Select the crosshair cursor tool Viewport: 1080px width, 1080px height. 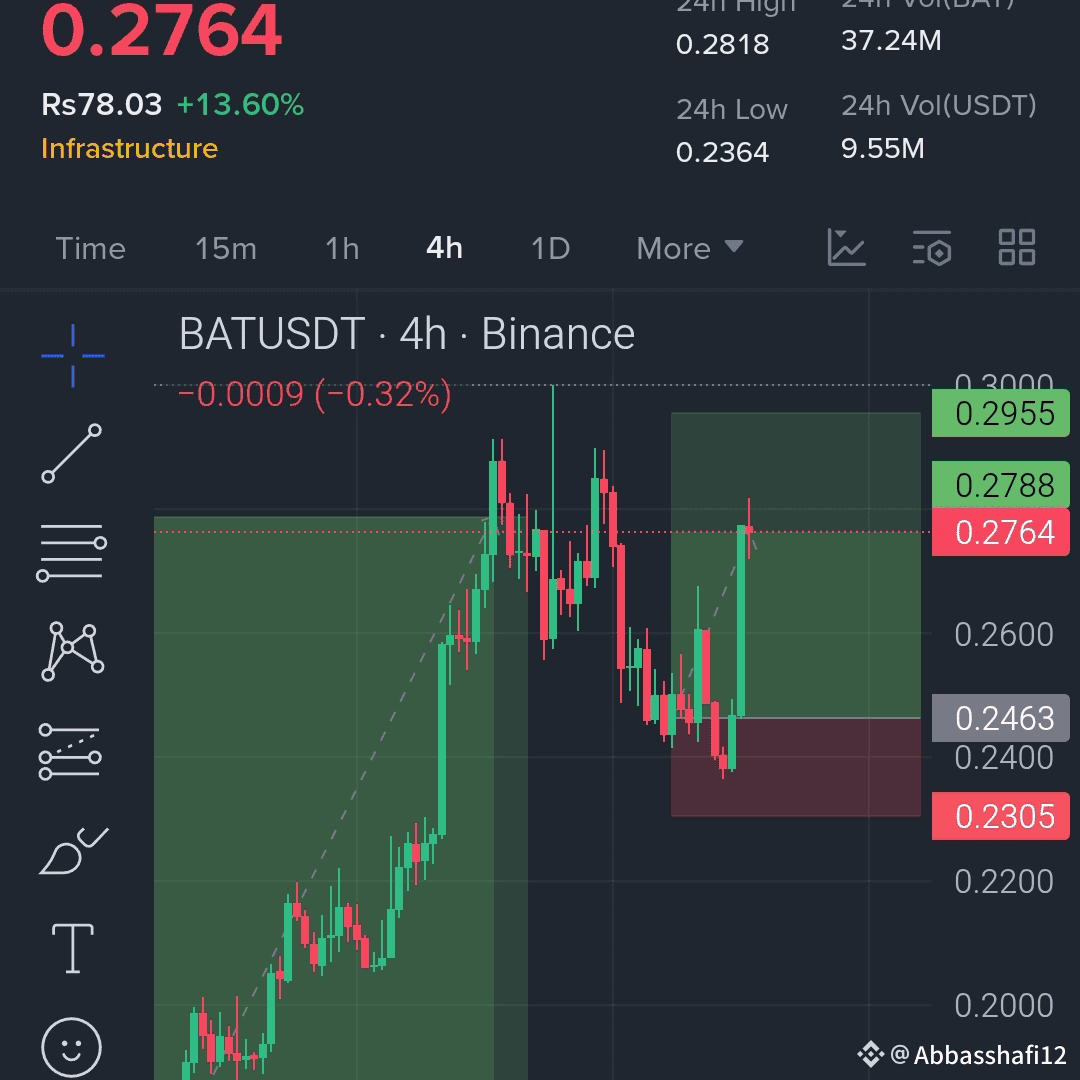(72, 355)
